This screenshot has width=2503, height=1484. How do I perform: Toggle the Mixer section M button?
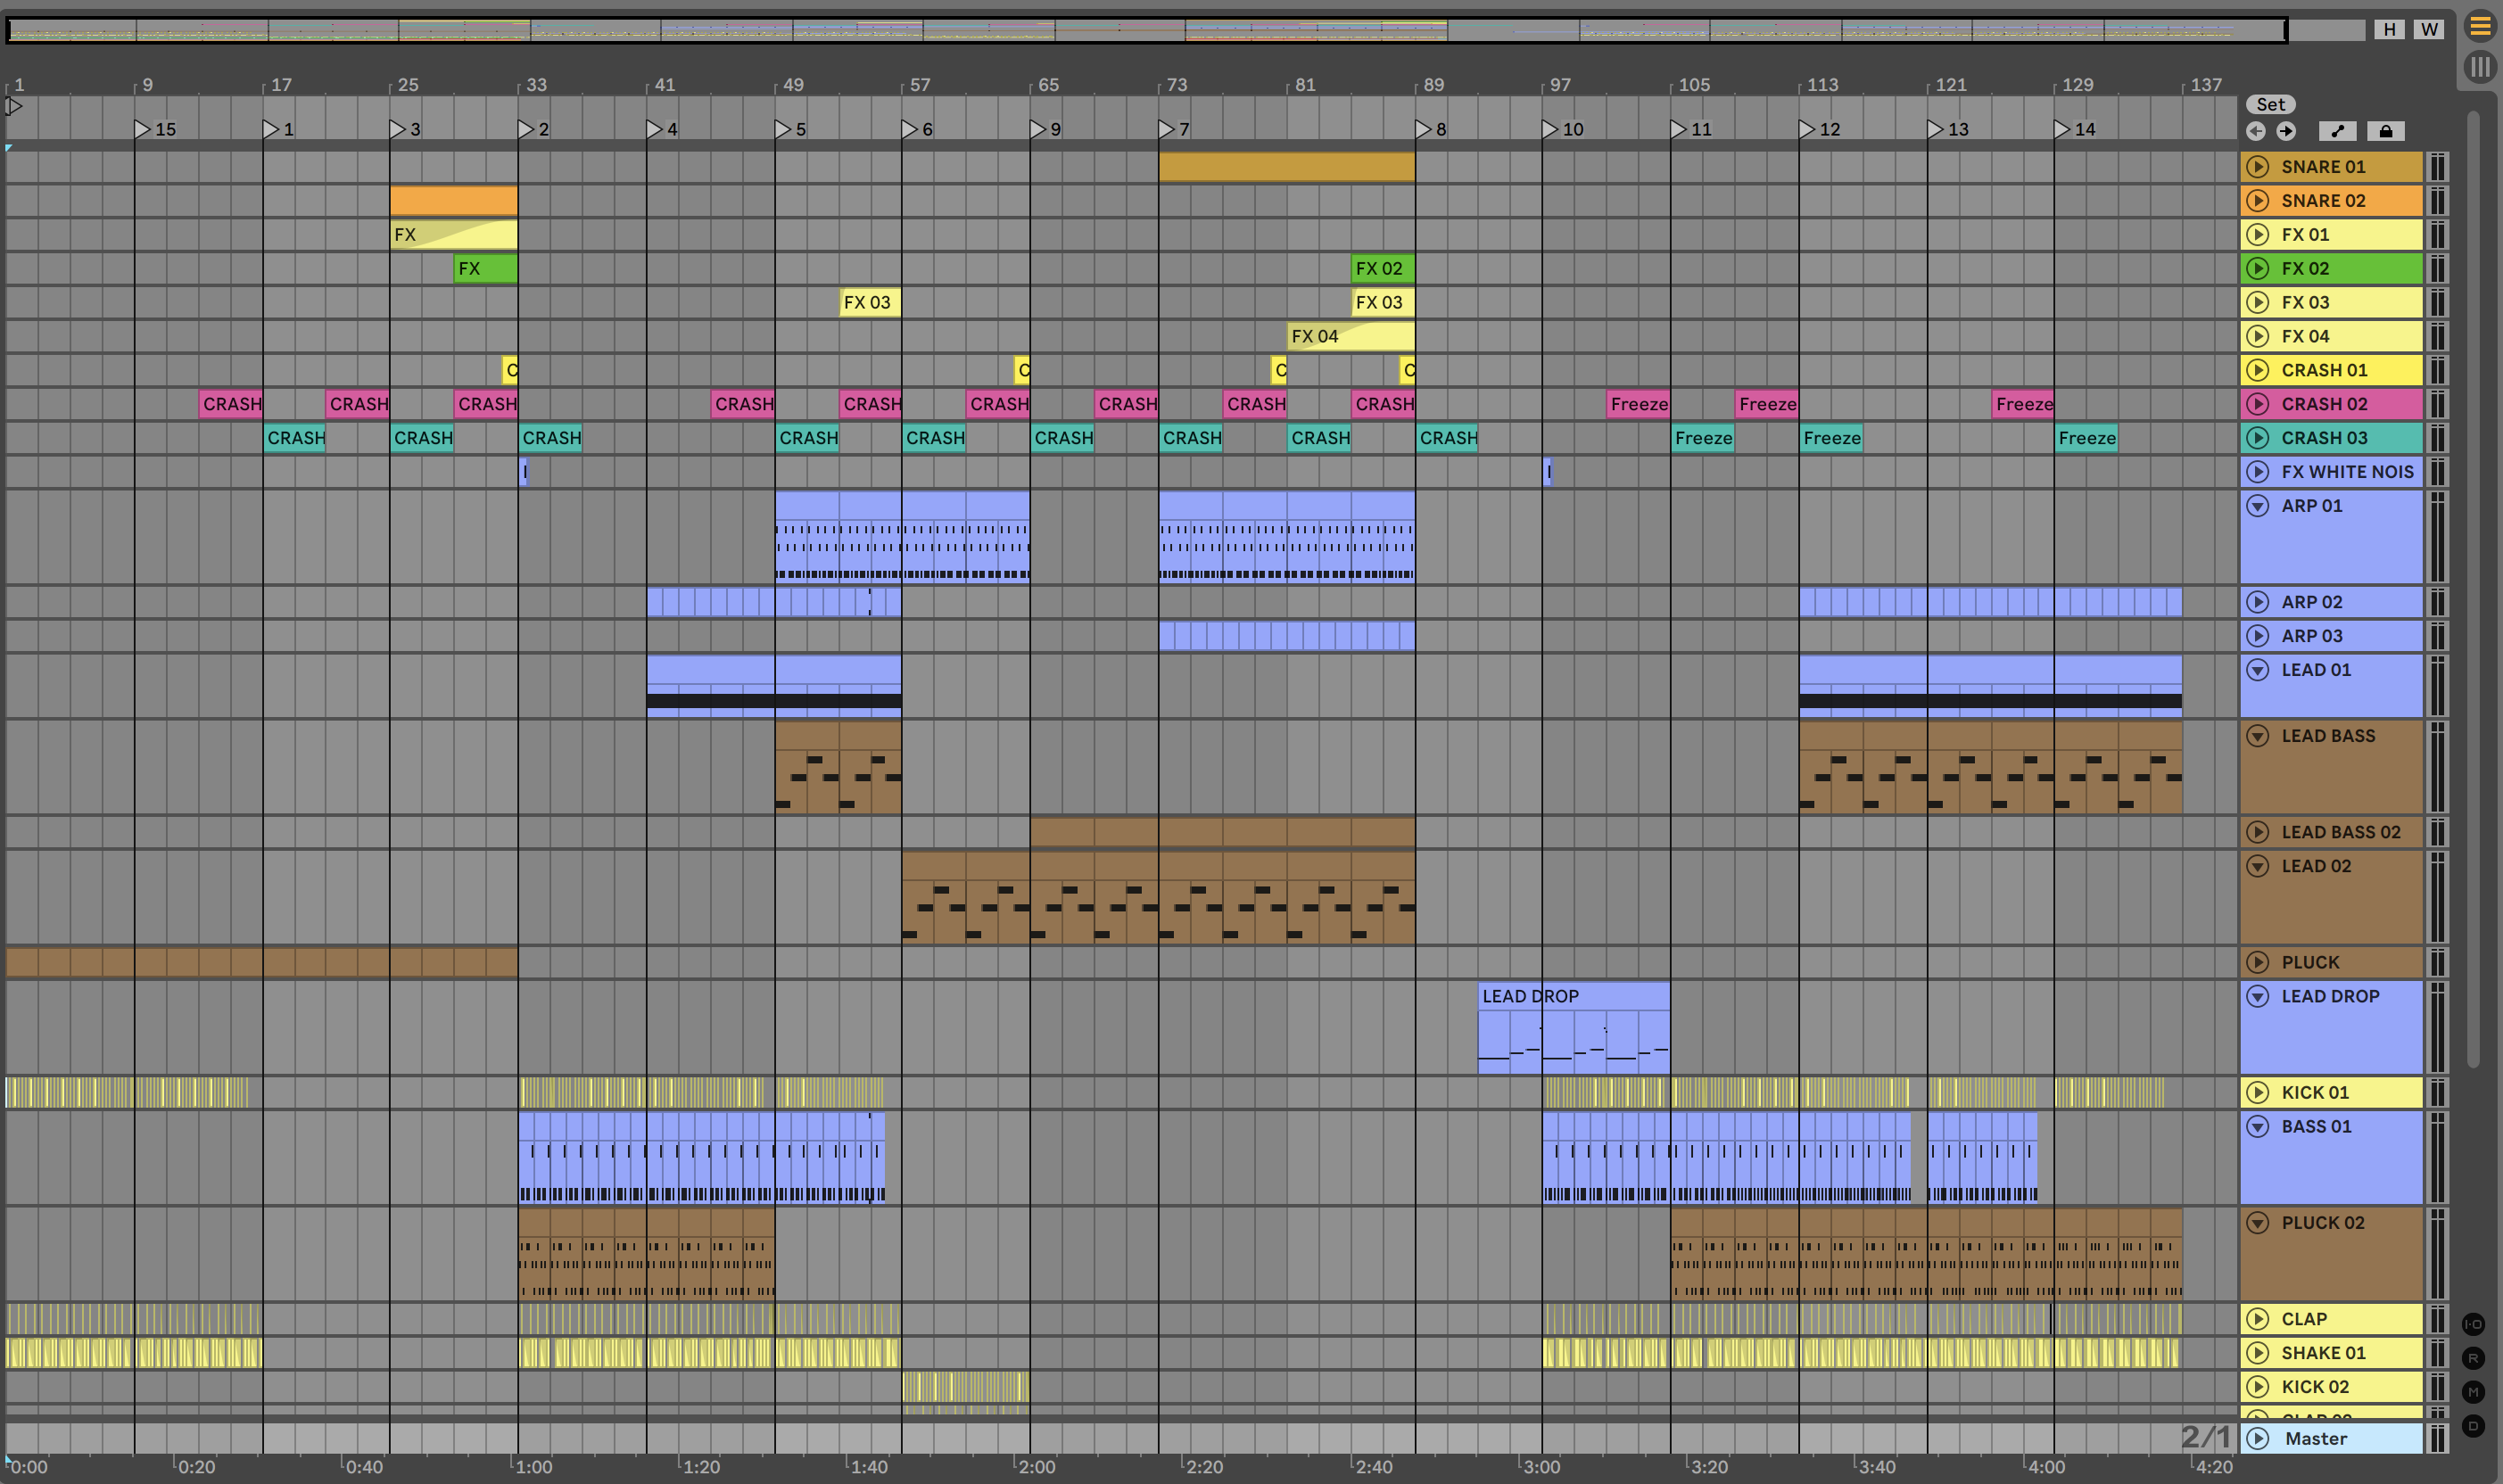2473,1392
